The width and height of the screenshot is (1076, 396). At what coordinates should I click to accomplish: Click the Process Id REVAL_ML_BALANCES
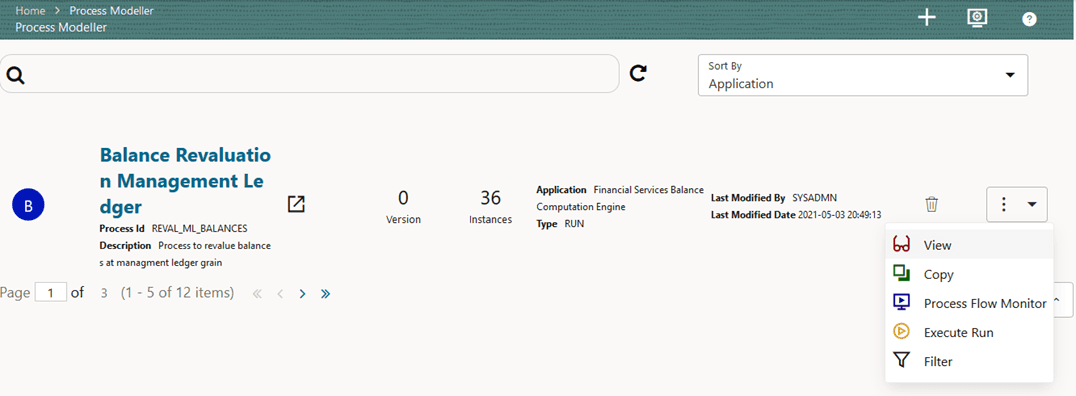point(199,229)
